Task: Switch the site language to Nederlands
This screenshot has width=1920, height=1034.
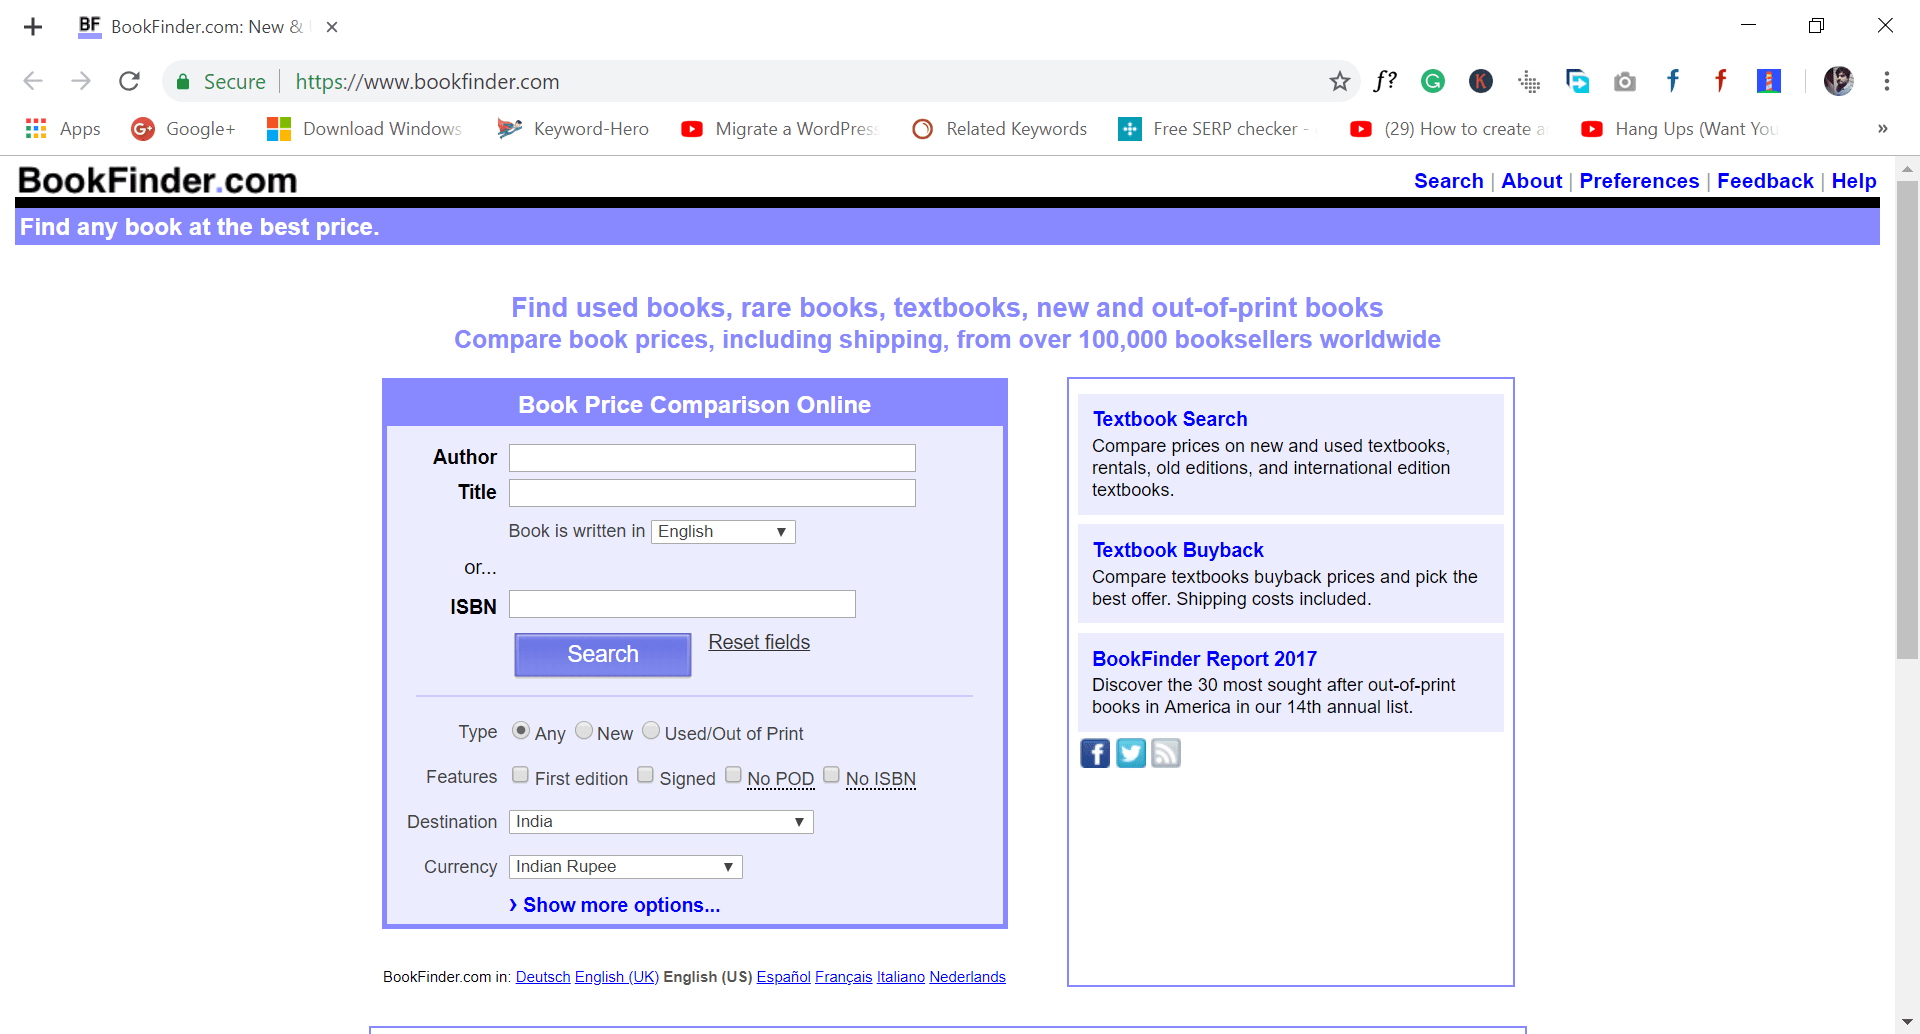Action: (x=968, y=977)
